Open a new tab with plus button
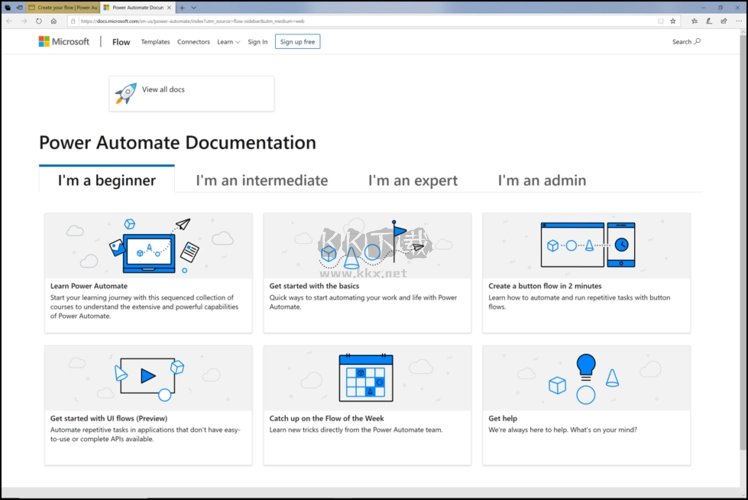748x500 pixels. [181, 7]
